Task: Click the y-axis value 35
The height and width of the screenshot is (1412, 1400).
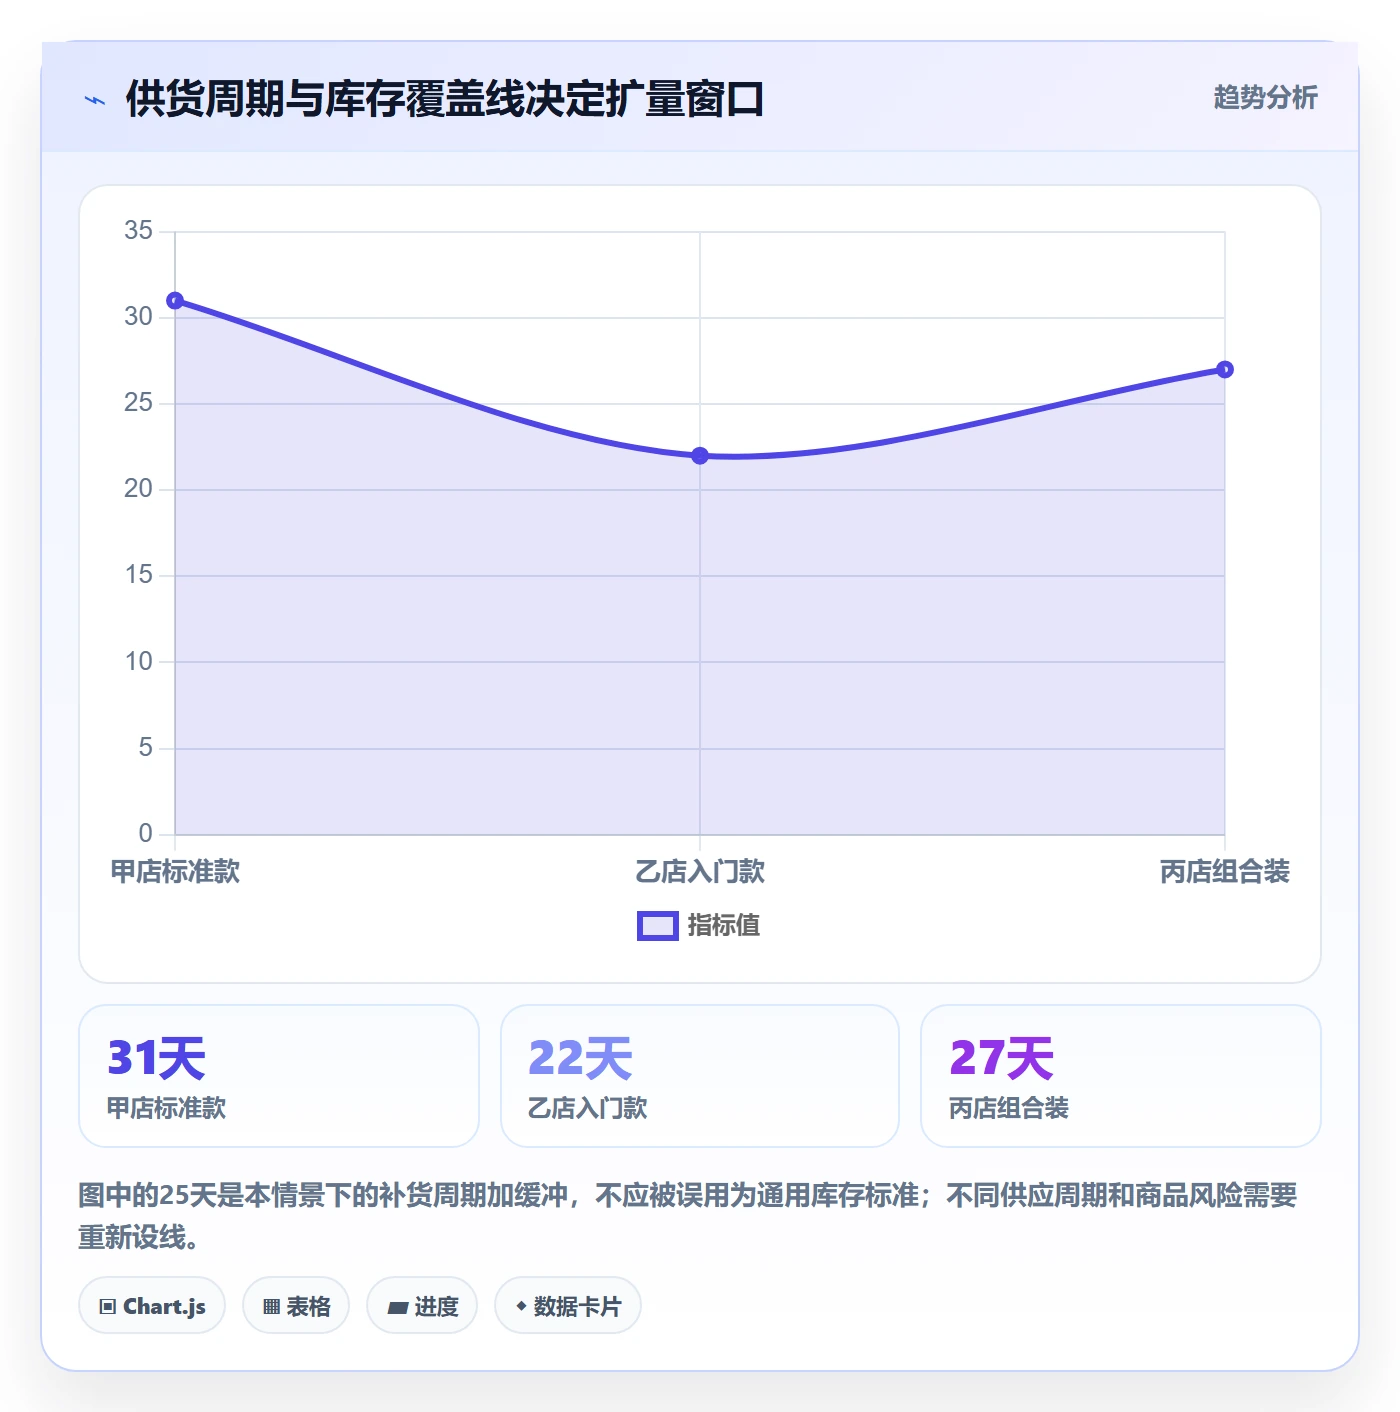Action: tap(138, 231)
